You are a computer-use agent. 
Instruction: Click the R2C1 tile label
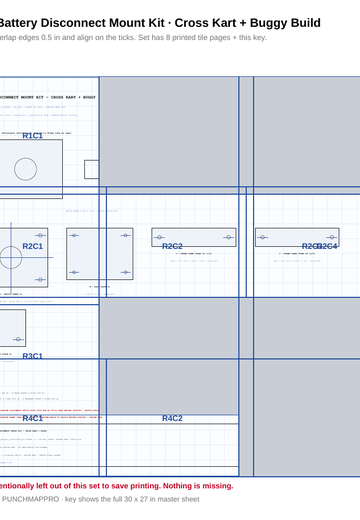32,246
